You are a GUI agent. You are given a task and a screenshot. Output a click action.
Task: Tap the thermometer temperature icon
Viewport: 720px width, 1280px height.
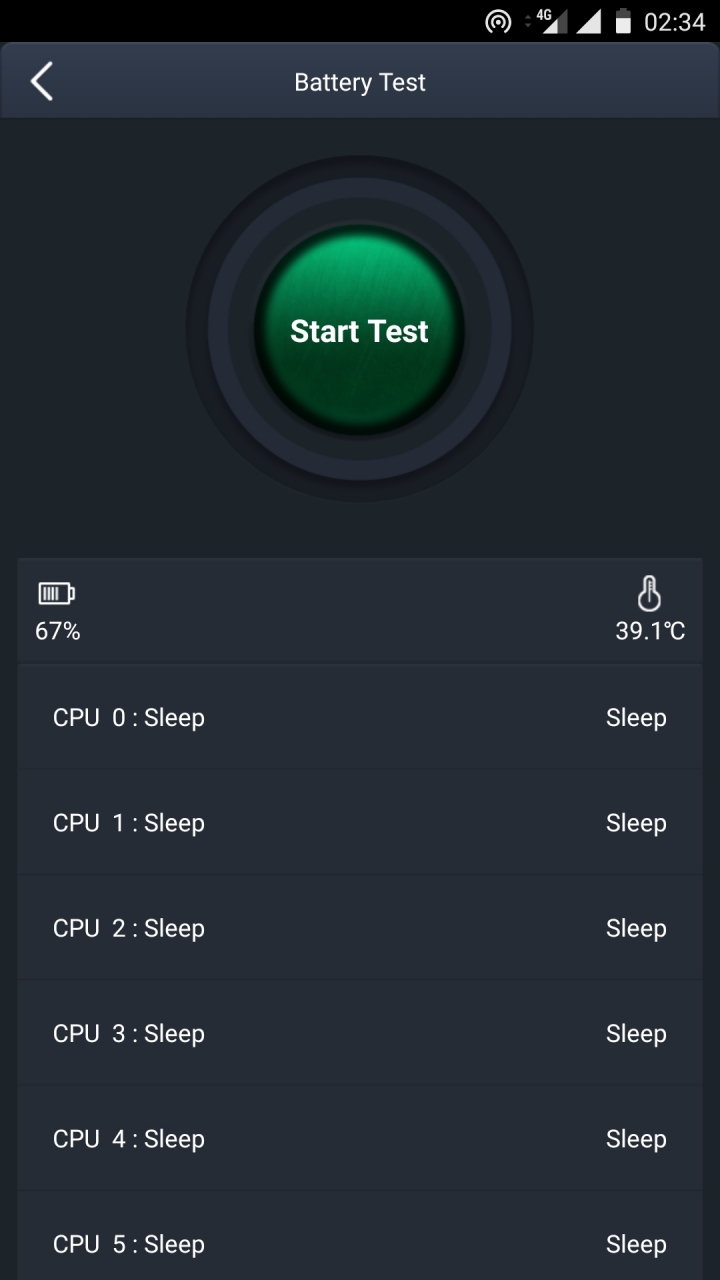pos(649,593)
